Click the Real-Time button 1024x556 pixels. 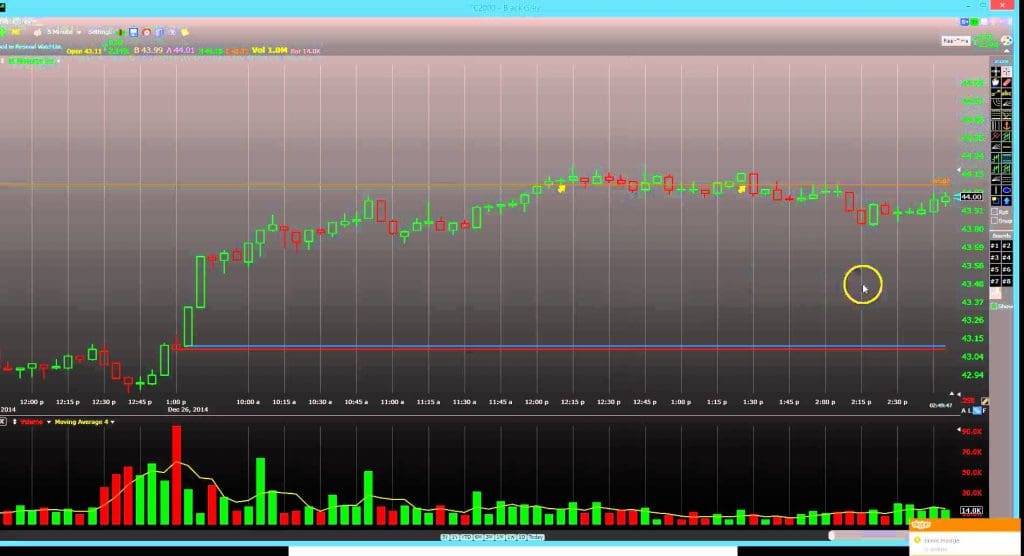tap(956, 41)
